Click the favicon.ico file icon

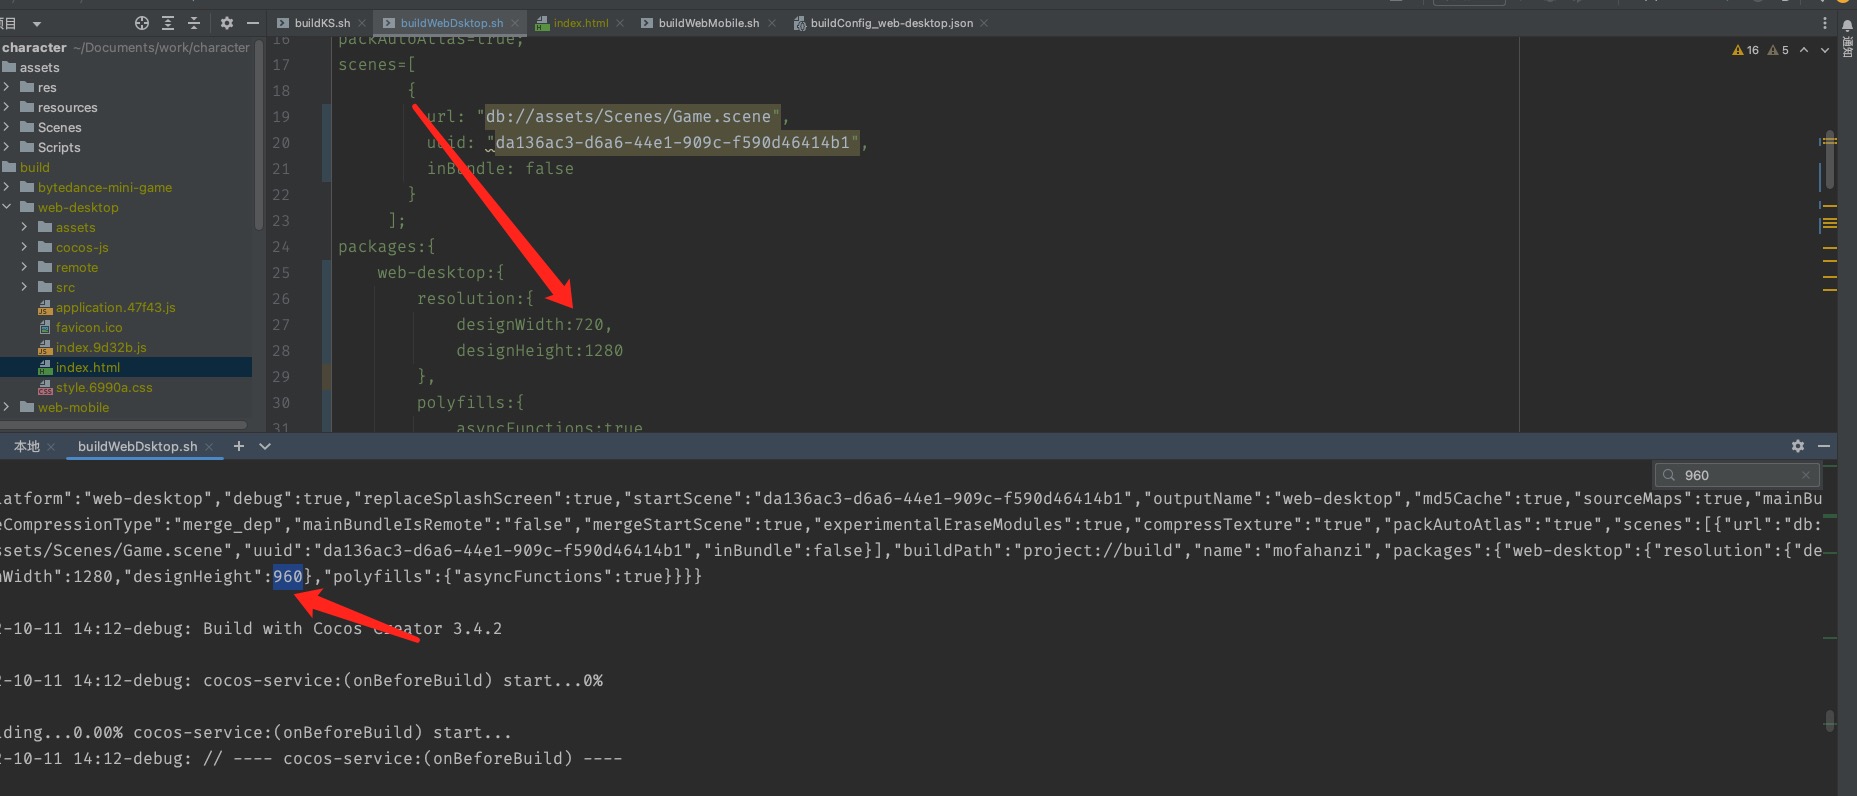click(45, 327)
